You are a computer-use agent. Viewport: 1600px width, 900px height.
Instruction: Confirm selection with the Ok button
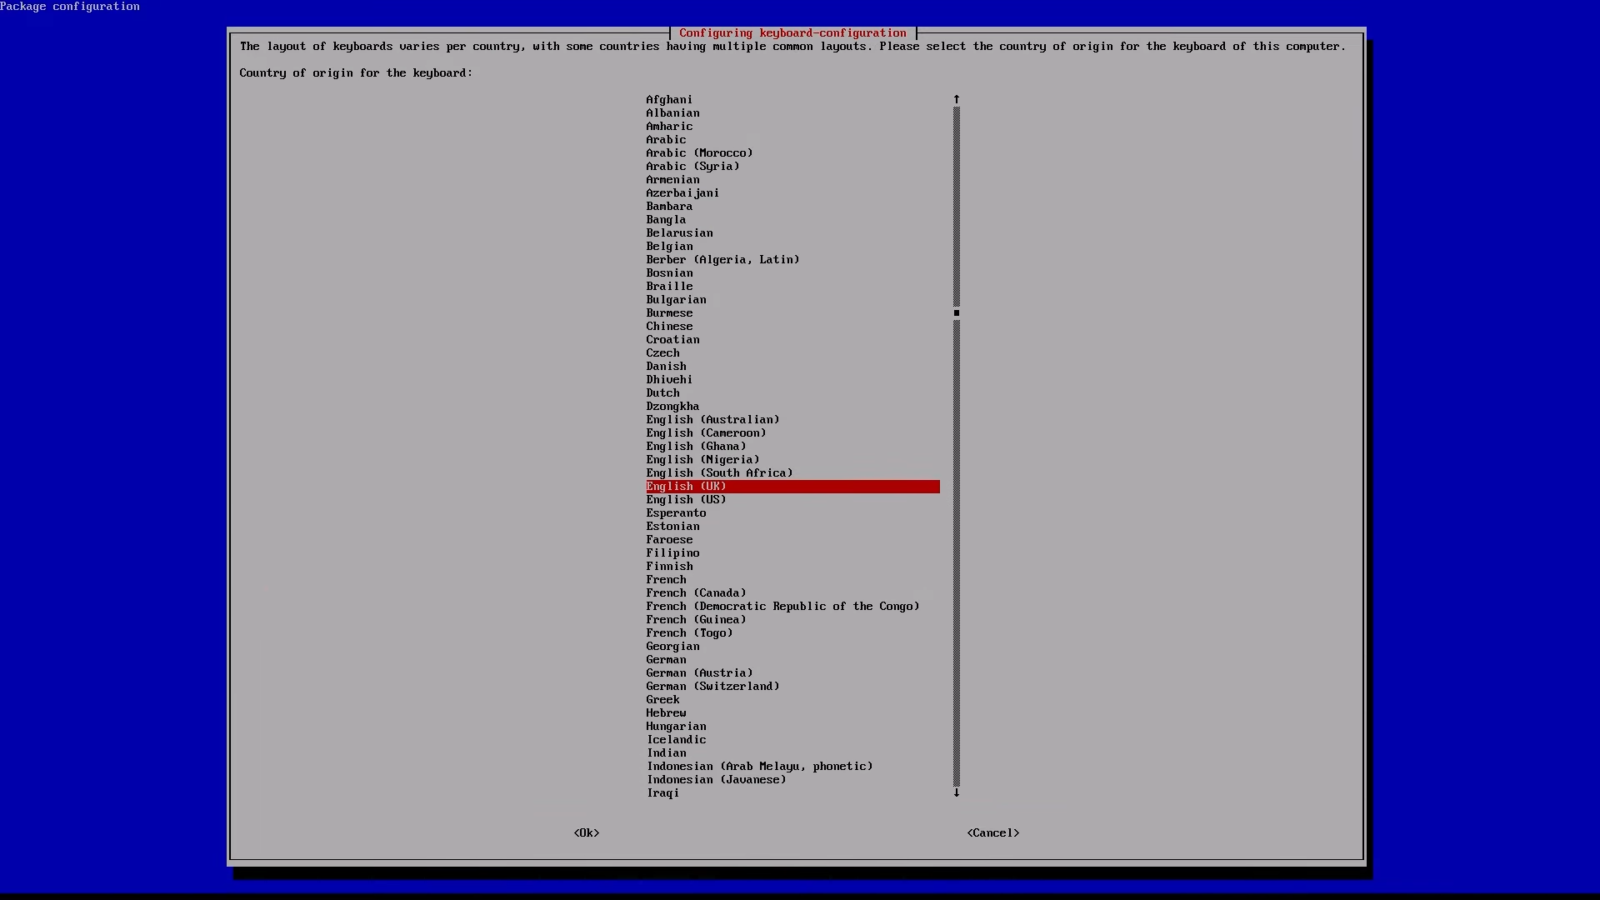pos(585,832)
